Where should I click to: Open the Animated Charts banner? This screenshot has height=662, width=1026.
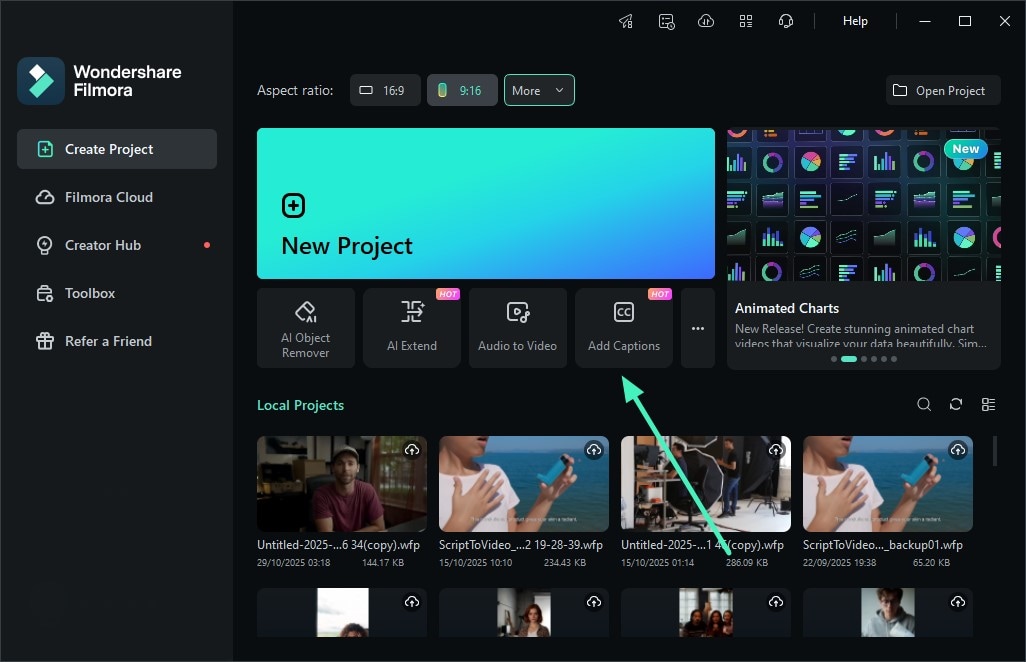coord(864,249)
